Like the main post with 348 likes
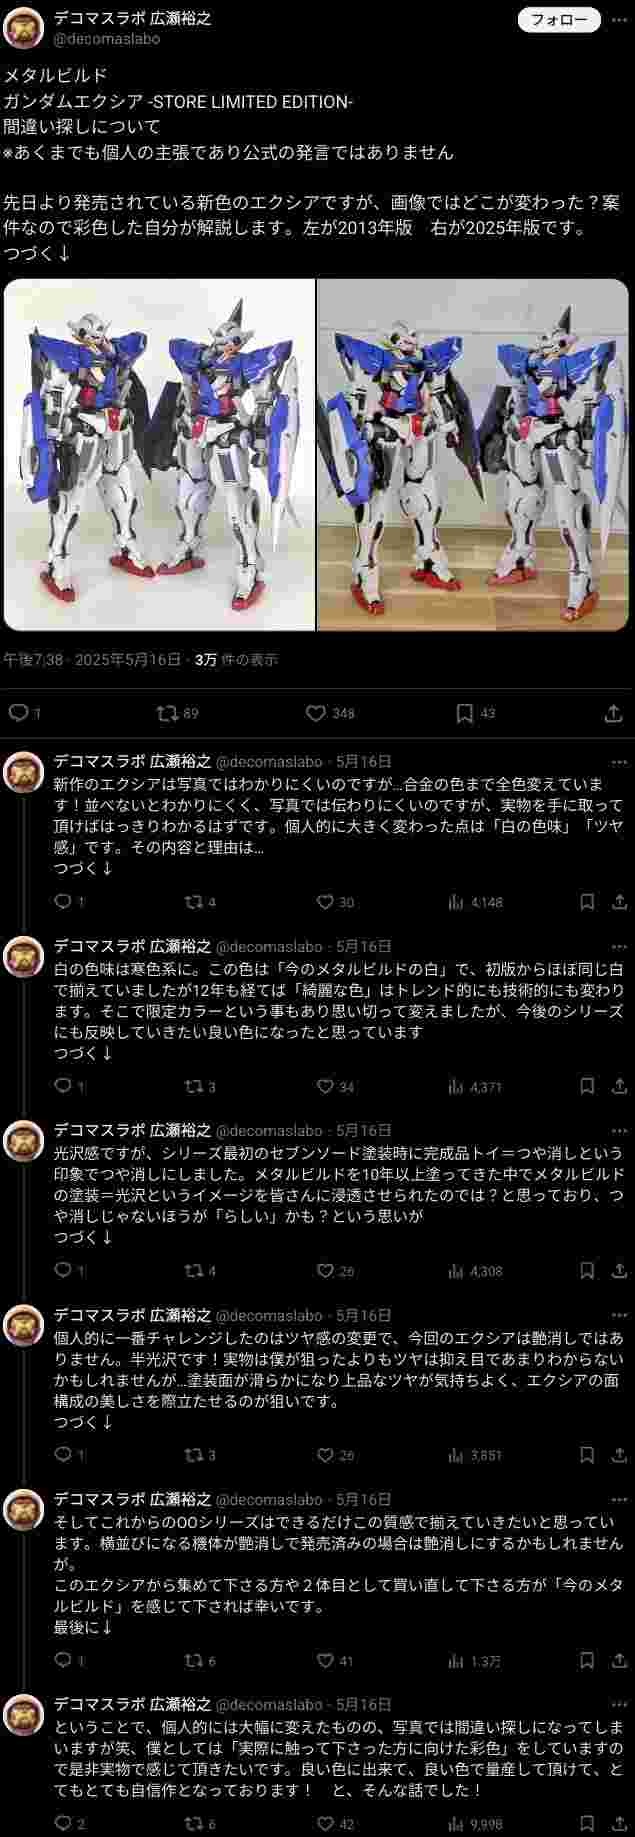Screen dimensions: 635x1837 pos(330,713)
